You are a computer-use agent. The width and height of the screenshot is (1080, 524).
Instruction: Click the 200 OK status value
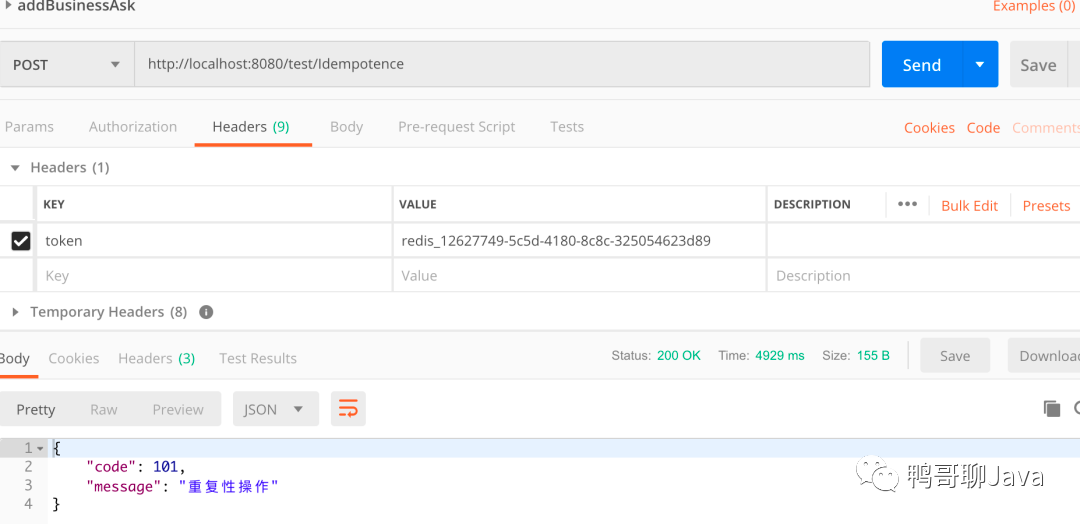[x=678, y=355]
